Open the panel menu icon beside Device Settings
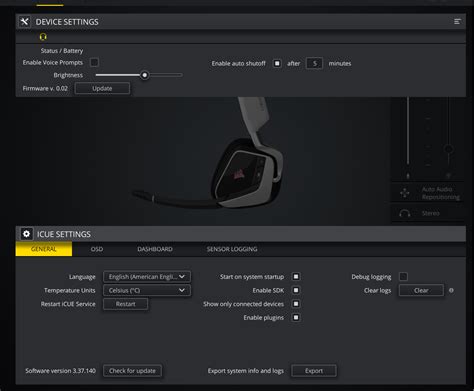The height and width of the screenshot is (391, 474). point(457,22)
